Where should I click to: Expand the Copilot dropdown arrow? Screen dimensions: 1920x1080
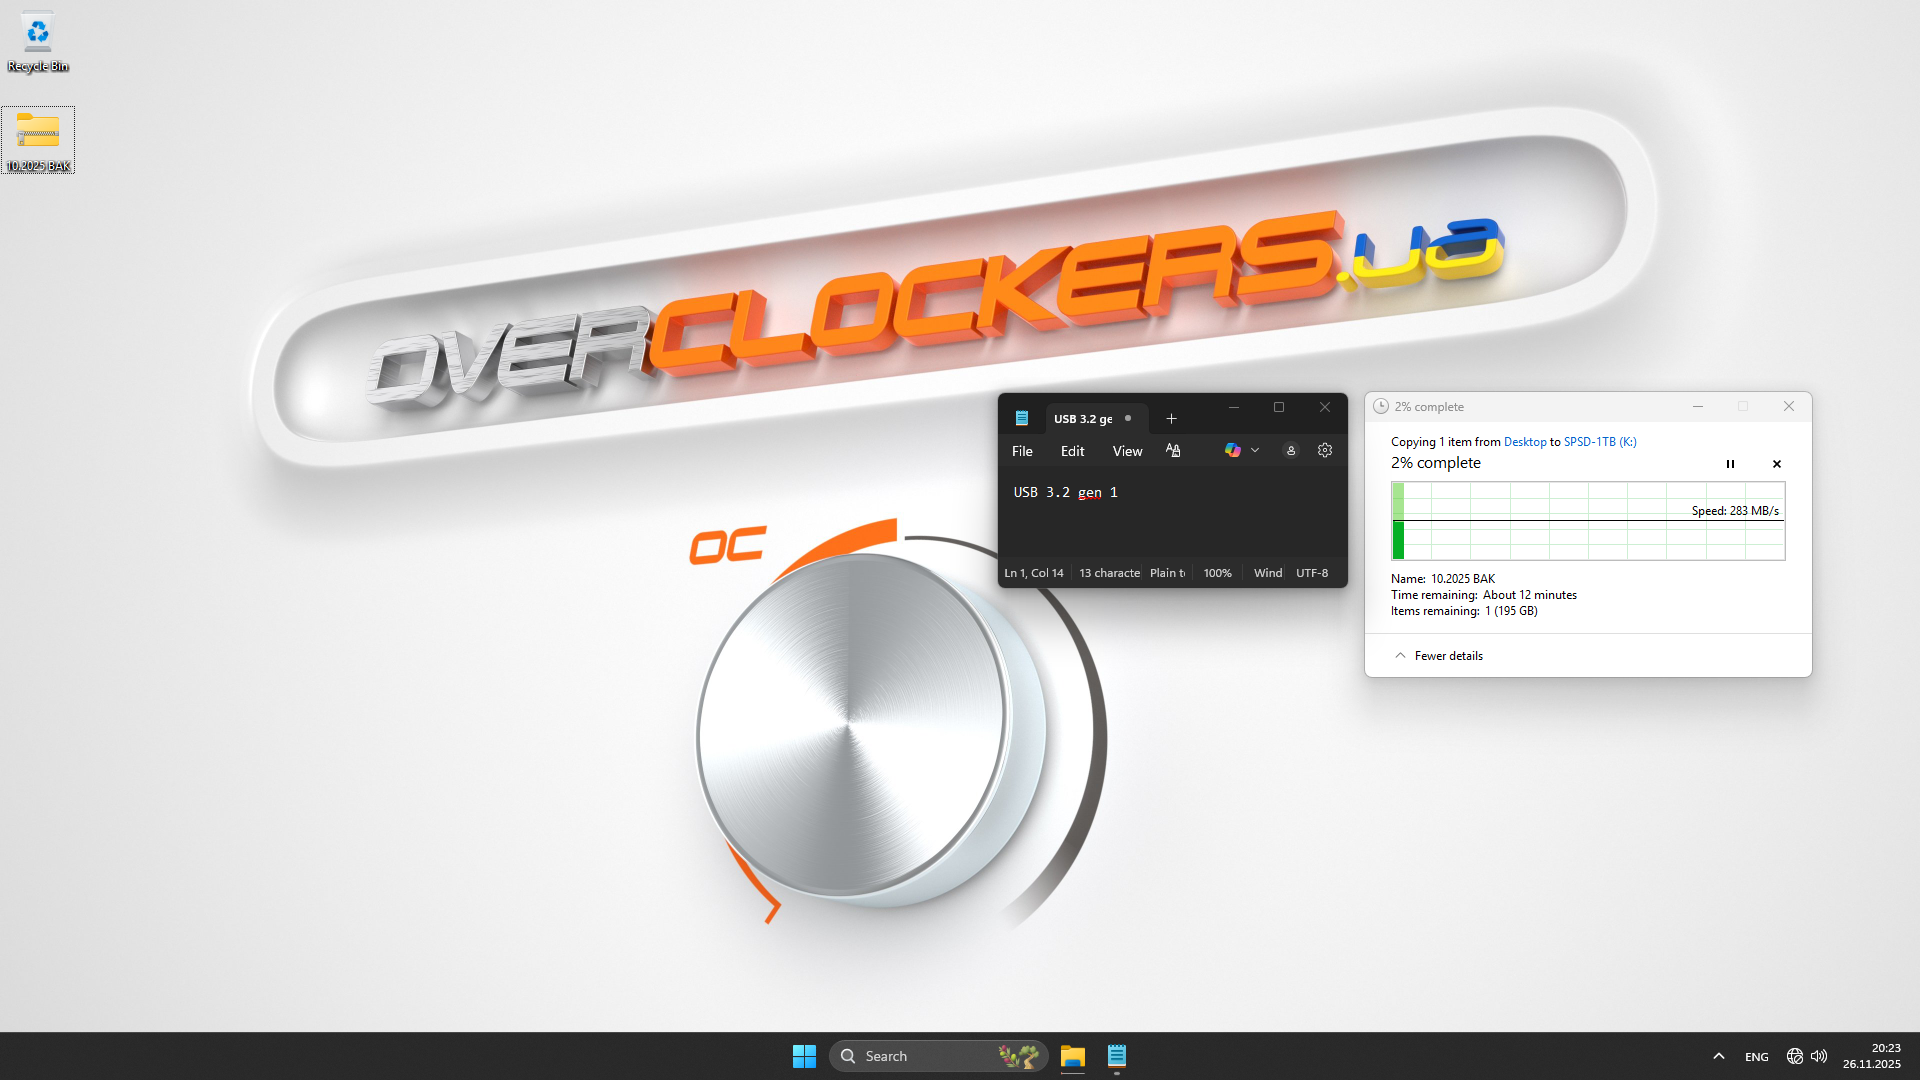point(1255,451)
